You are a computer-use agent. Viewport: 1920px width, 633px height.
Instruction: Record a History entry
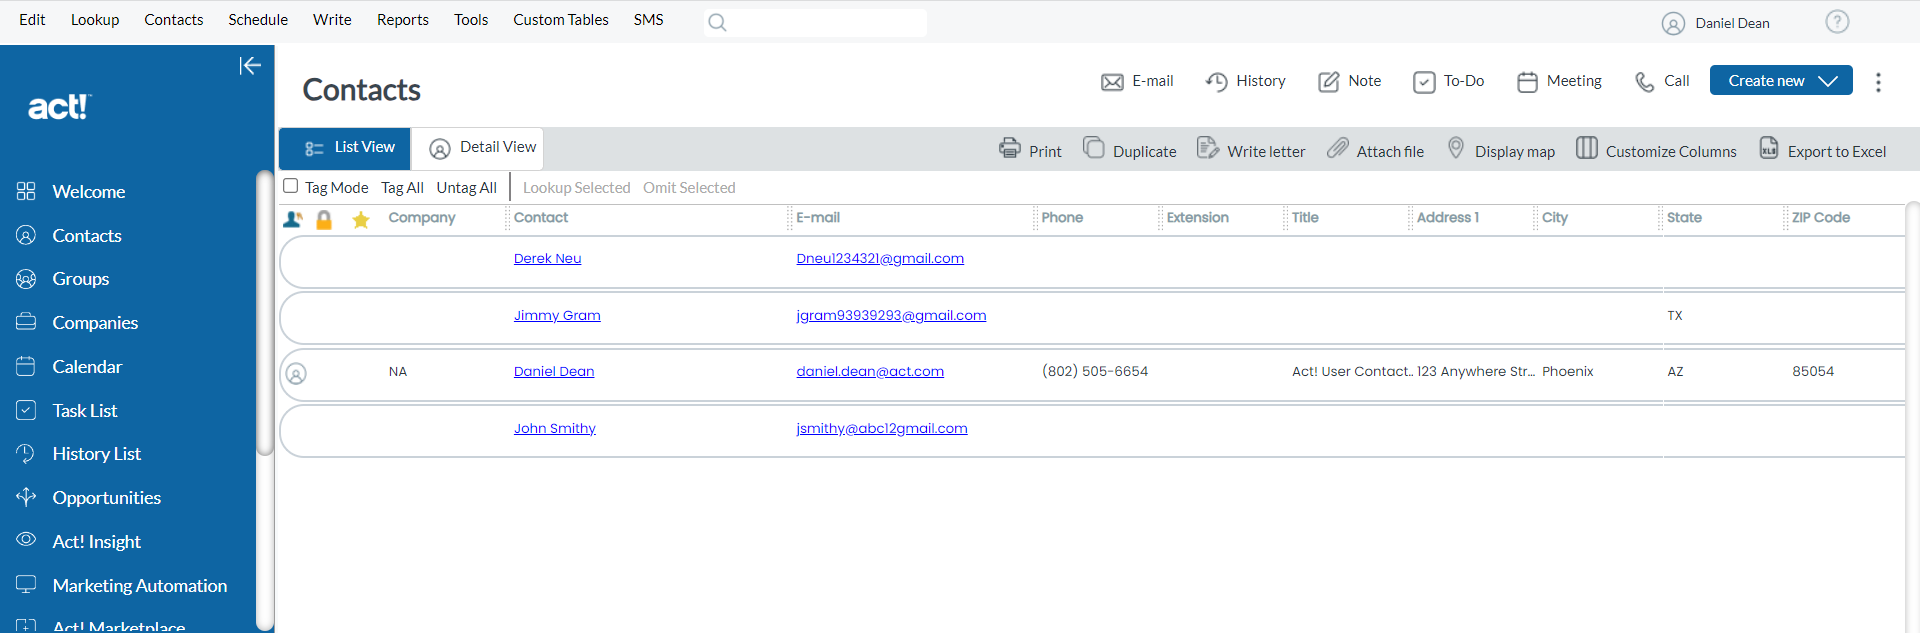(x=1245, y=81)
